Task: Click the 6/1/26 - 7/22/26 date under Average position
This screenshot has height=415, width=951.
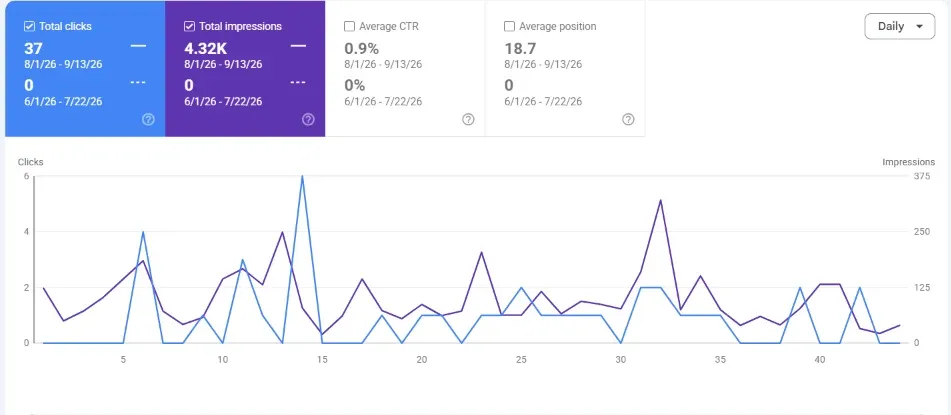Action: click(x=543, y=101)
